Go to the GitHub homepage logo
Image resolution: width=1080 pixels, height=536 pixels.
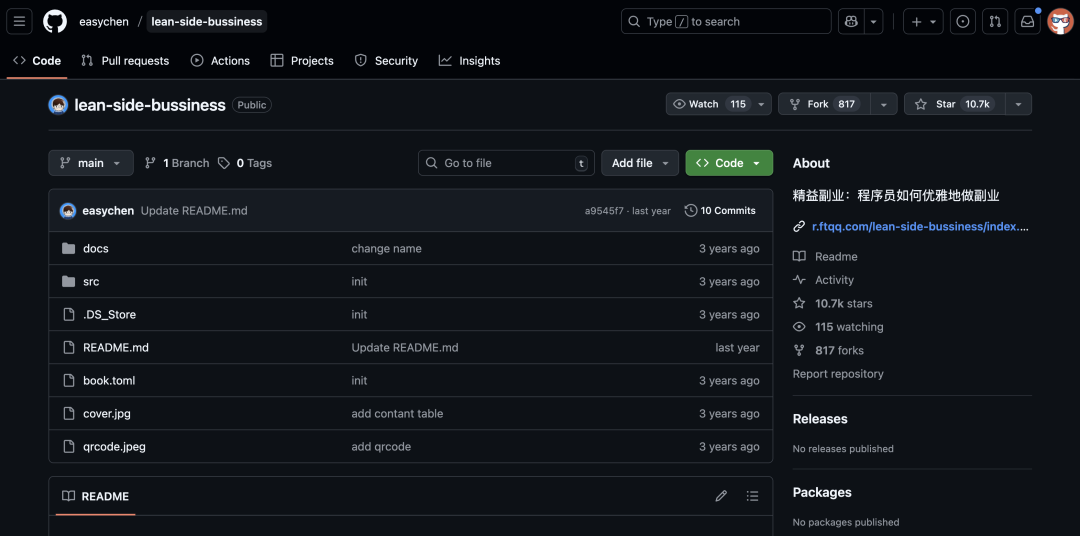click(x=55, y=21)
